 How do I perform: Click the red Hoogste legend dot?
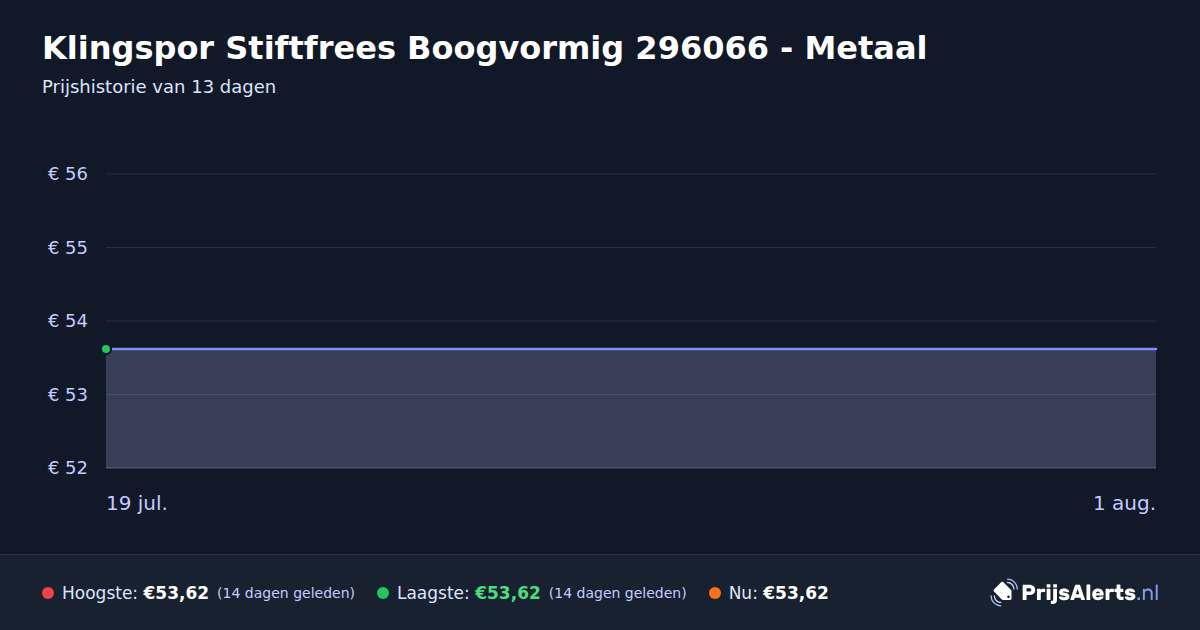point(48,593)
